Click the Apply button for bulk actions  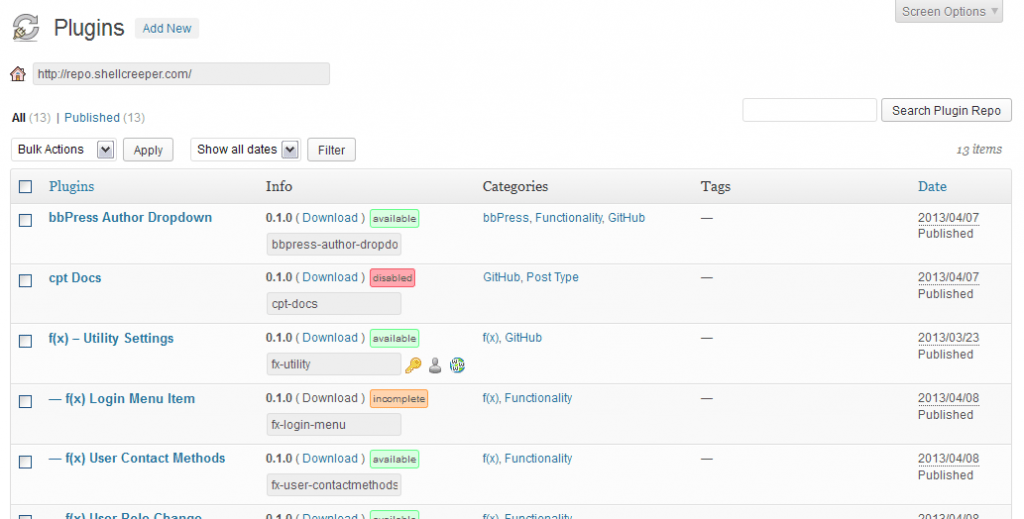148,150
